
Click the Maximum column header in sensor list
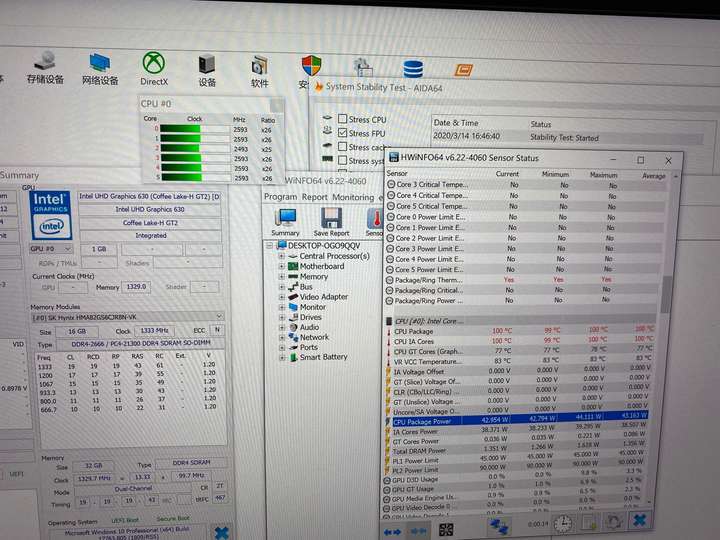coord(603,175)
